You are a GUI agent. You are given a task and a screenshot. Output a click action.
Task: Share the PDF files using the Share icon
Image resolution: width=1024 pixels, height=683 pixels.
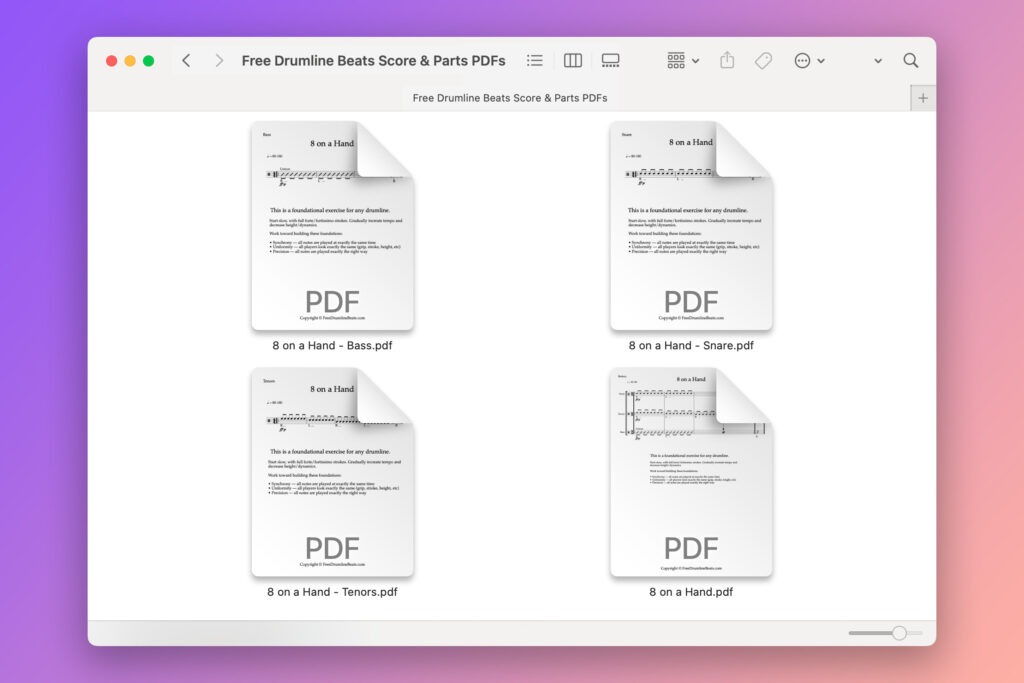coord(727,60)
